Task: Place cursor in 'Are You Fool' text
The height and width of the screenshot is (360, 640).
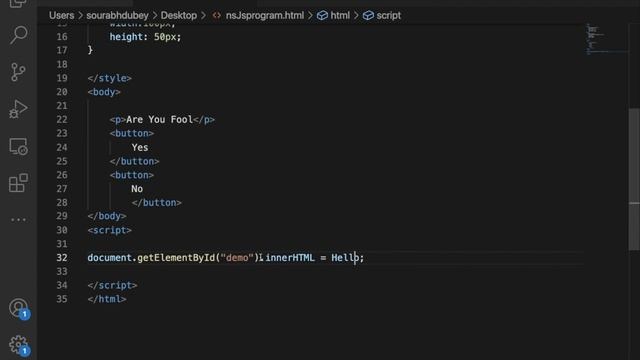Action: tap(159, 120)
